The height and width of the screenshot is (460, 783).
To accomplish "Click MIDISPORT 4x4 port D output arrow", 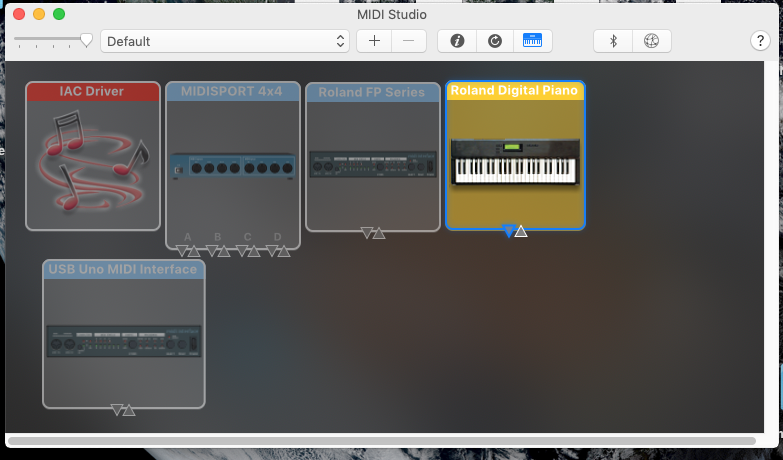I will [x=284, y=251].
